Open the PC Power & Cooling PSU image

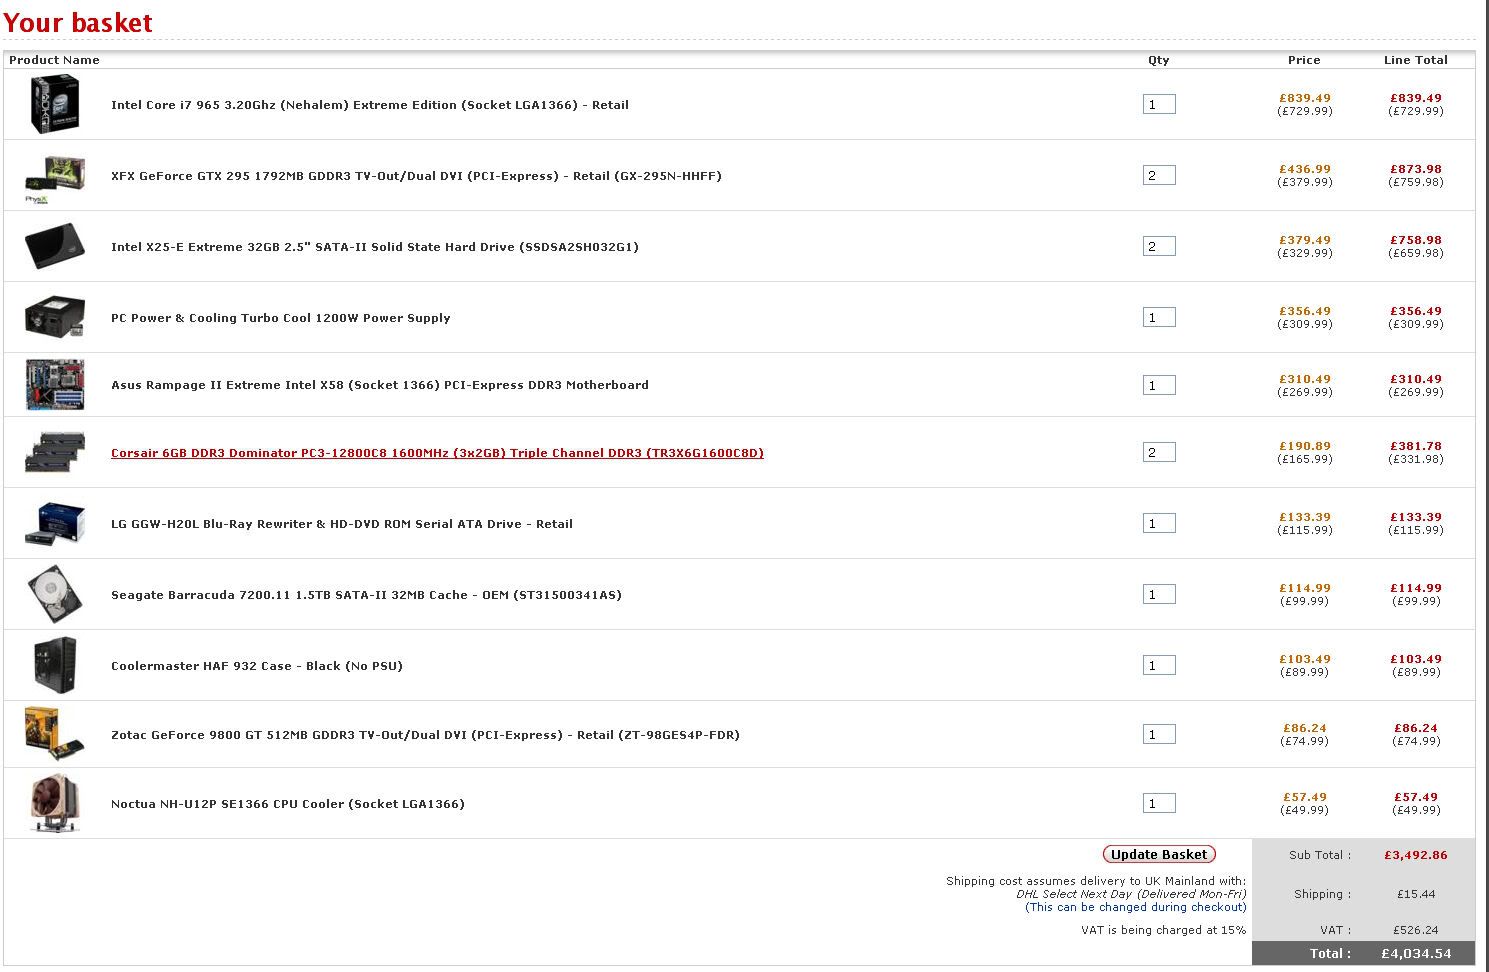click(x=55, y=317)
